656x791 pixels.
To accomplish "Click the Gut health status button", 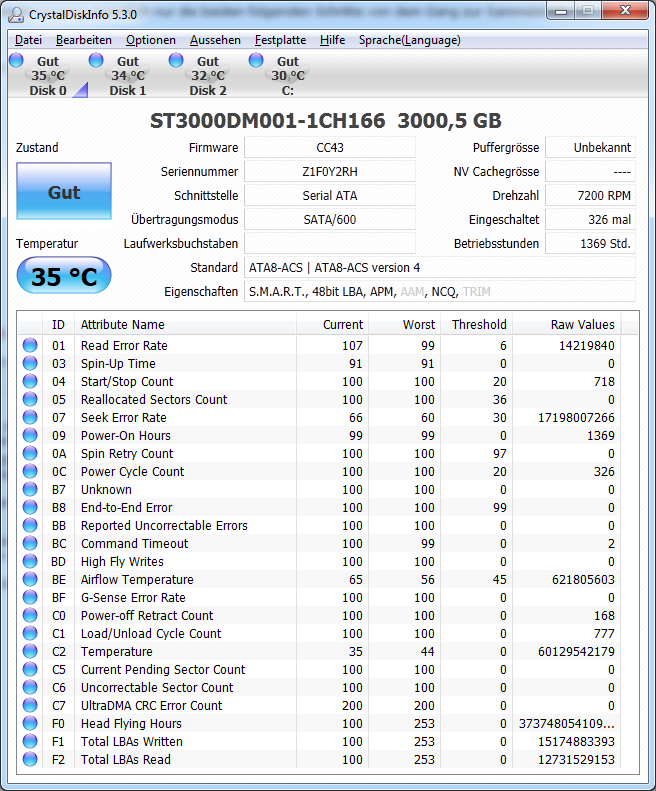I will [64, 191].
